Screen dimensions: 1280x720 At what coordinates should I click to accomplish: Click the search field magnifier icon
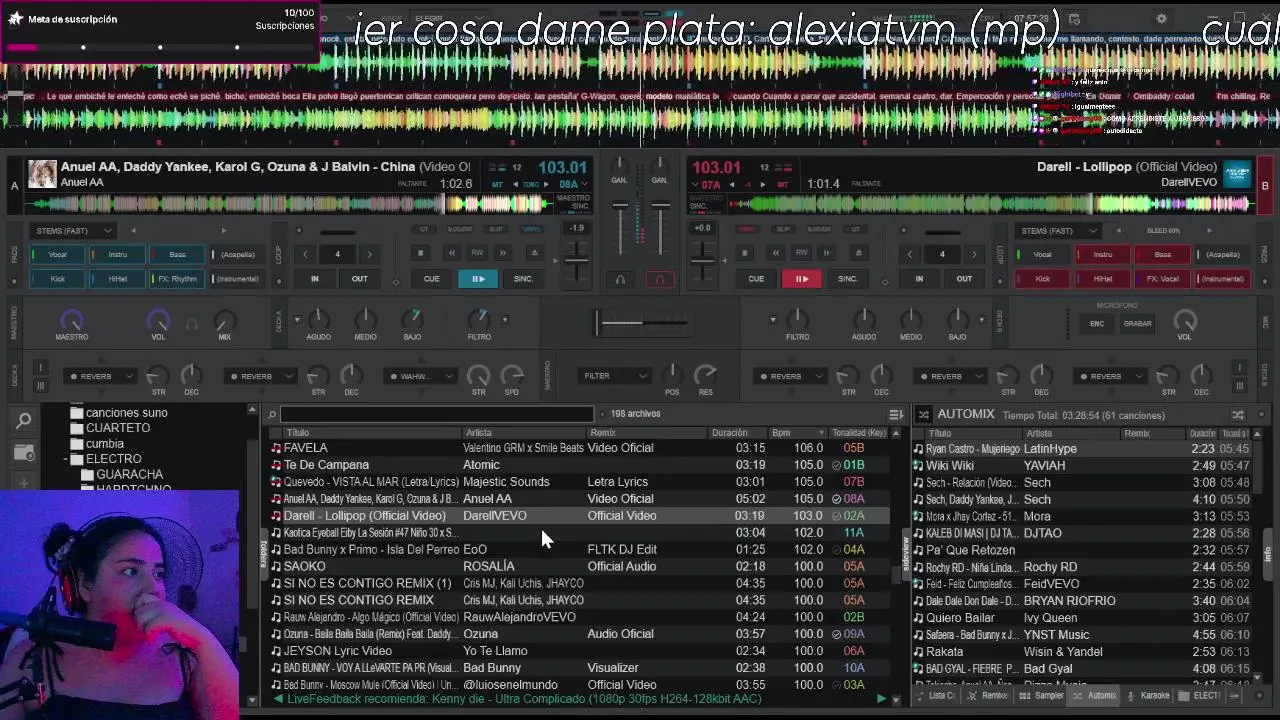[x=272, y=414]
